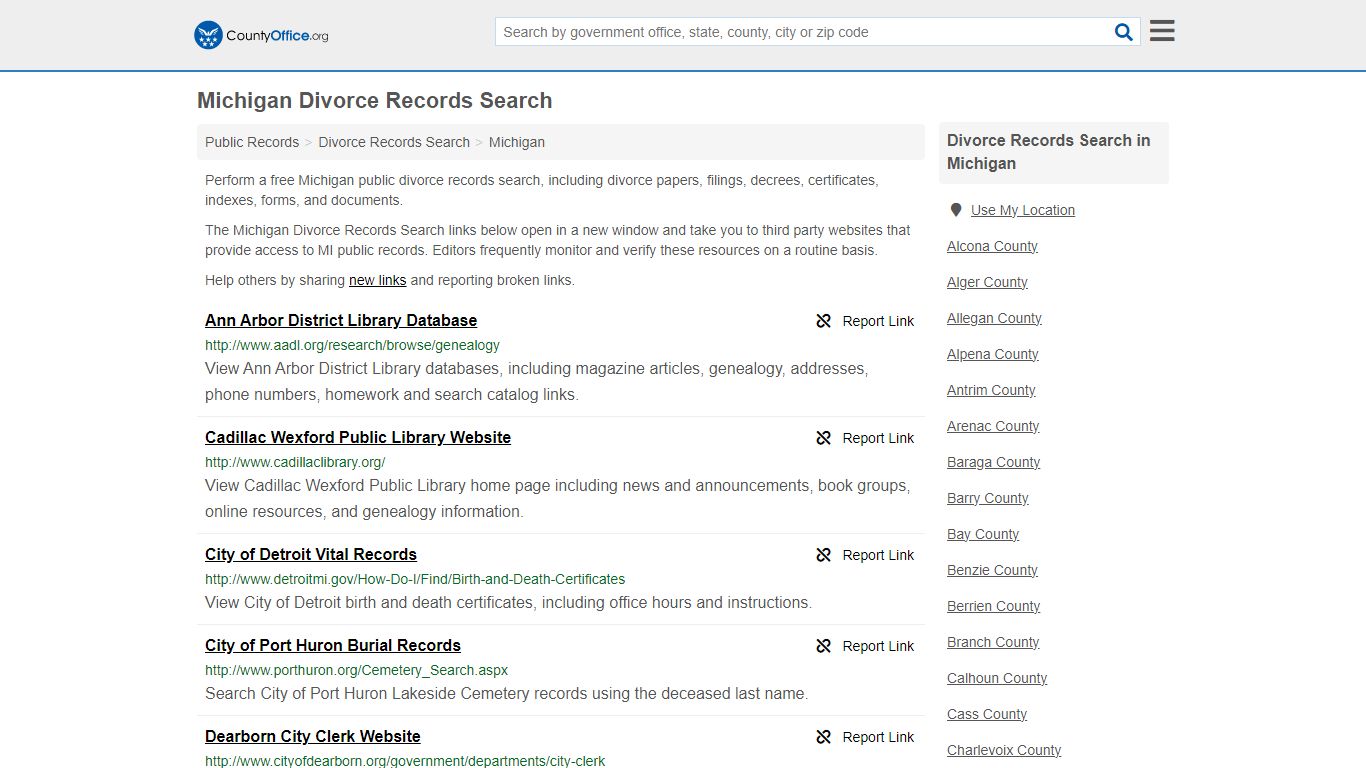Open the 'new links' hyperlink
Screen dimensions: 1366x768
point(378,280)
